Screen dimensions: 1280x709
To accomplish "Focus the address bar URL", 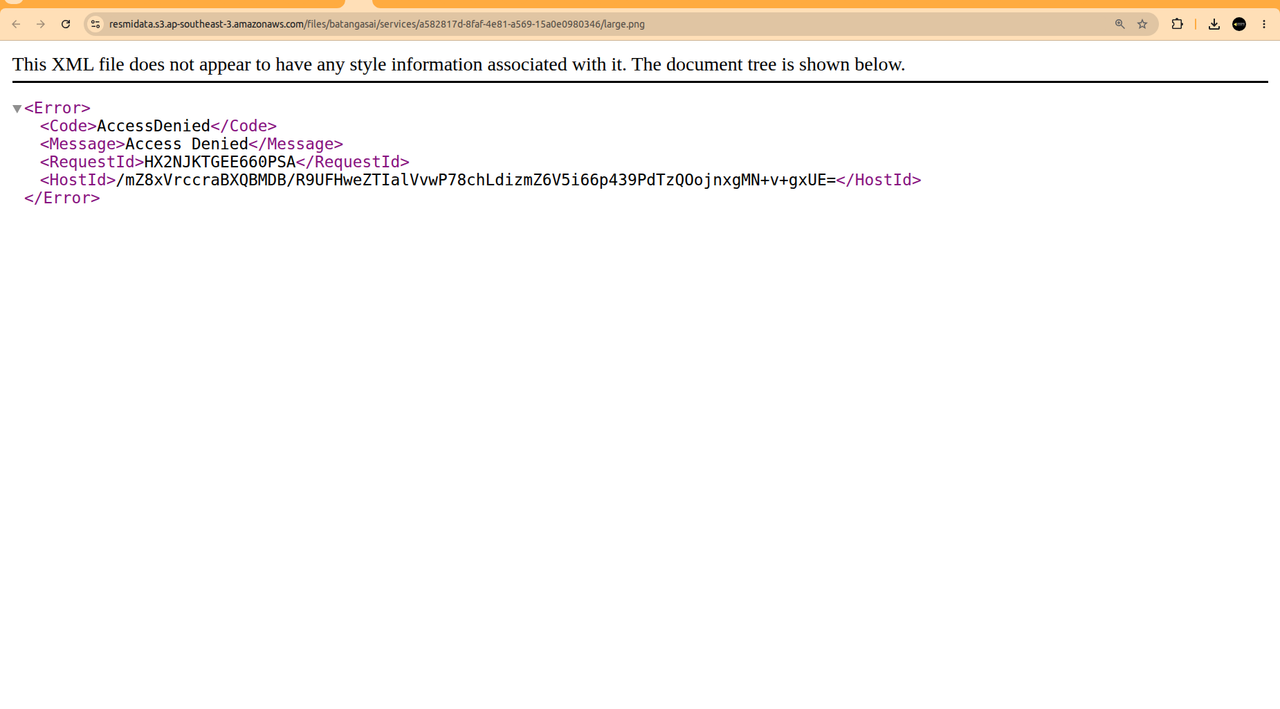I will (377, 24).
